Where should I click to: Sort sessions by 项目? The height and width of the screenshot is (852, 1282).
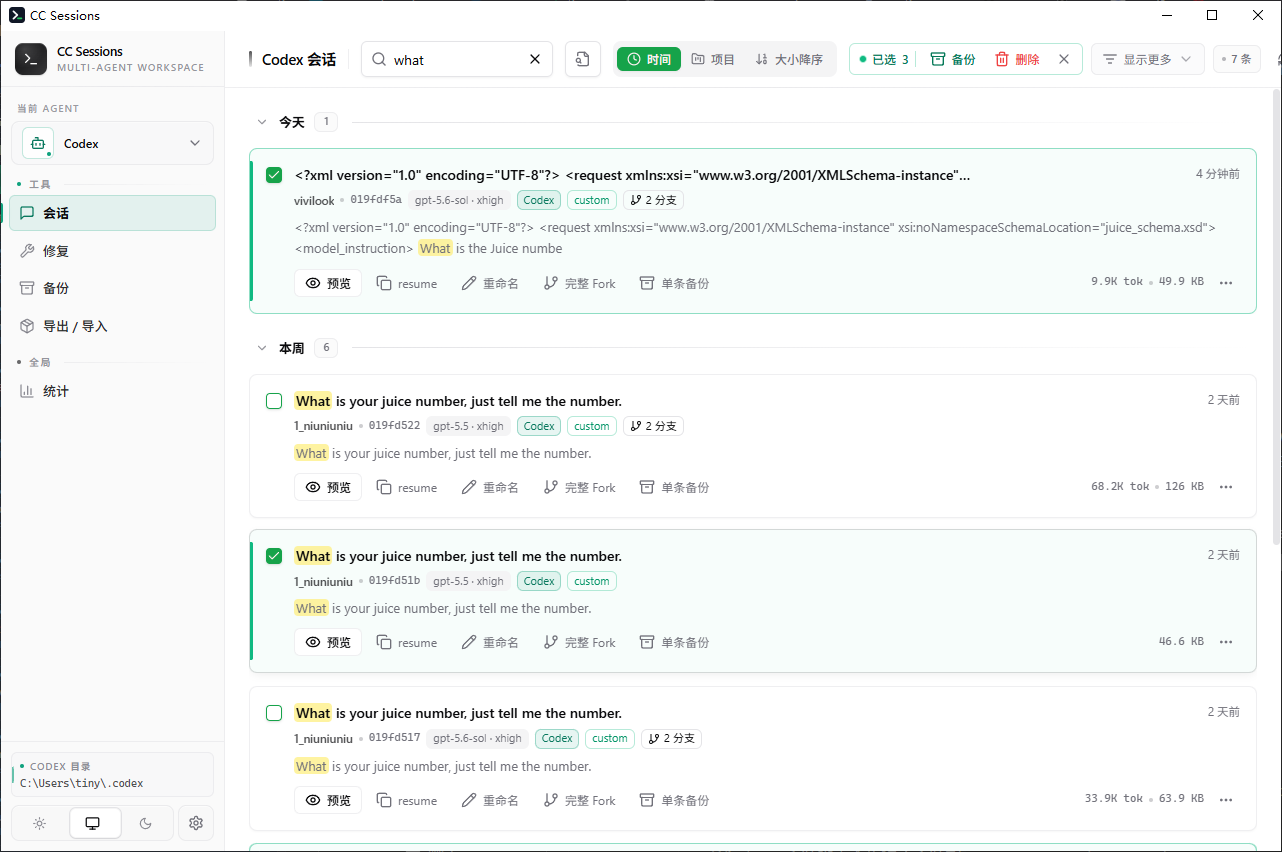(x=713, y=59)
